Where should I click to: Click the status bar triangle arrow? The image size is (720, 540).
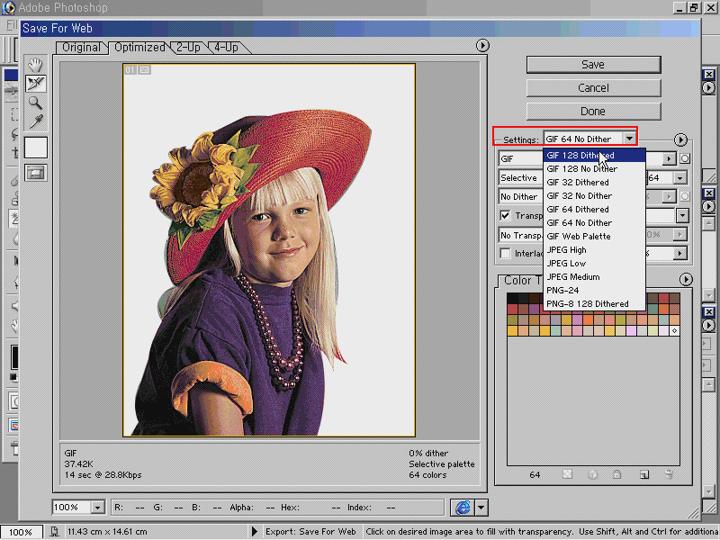254,532
